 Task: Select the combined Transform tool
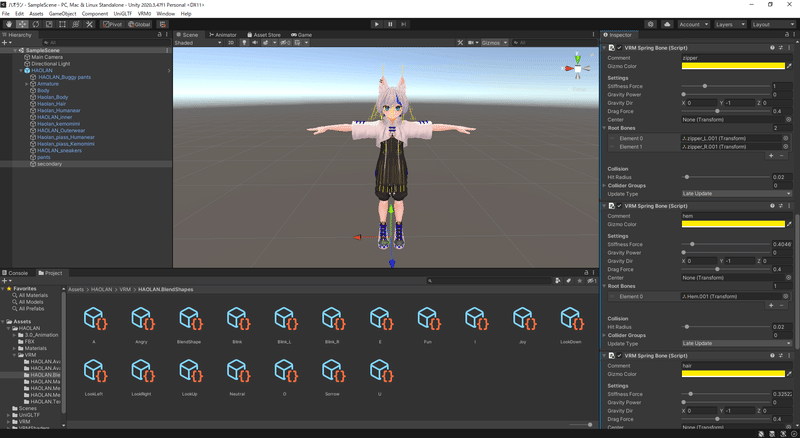[x=76, y=24]
